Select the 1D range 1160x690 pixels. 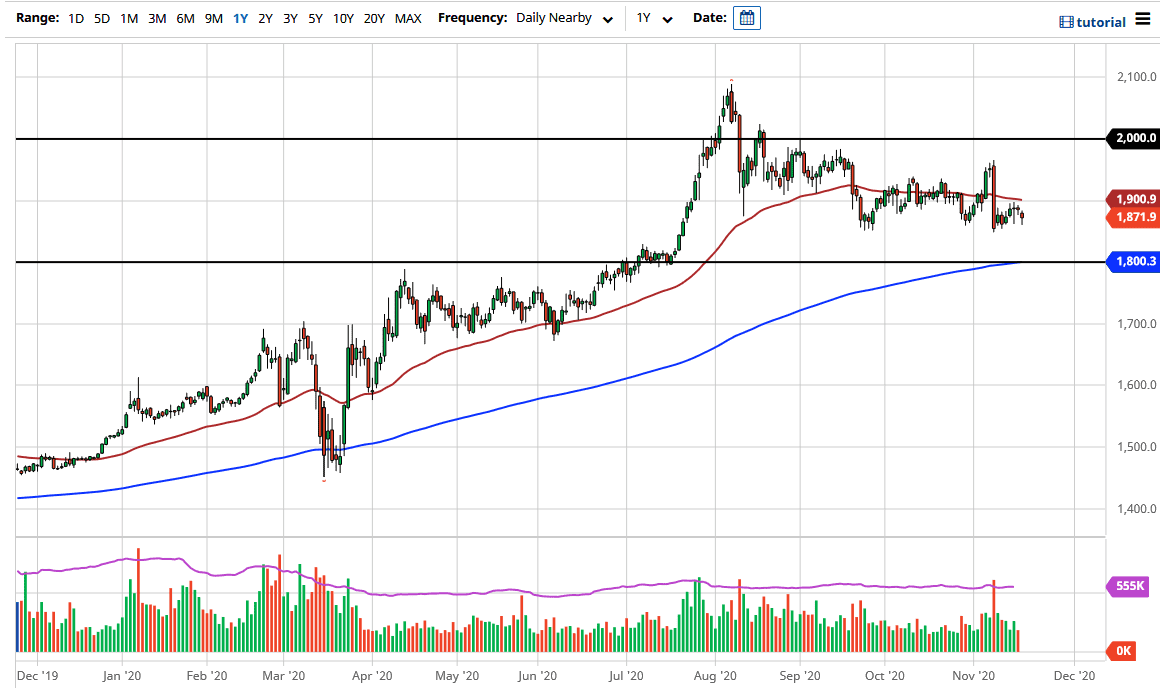(75, 18)
